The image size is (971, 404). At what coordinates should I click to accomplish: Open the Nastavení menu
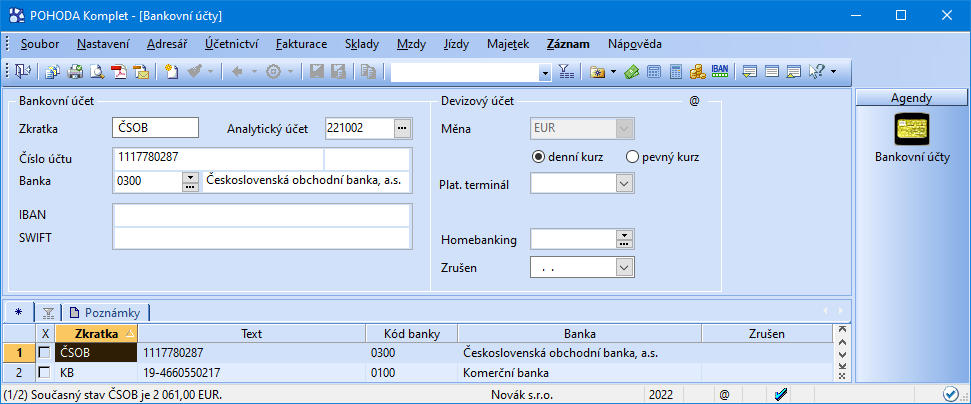[x=103, y=44]
